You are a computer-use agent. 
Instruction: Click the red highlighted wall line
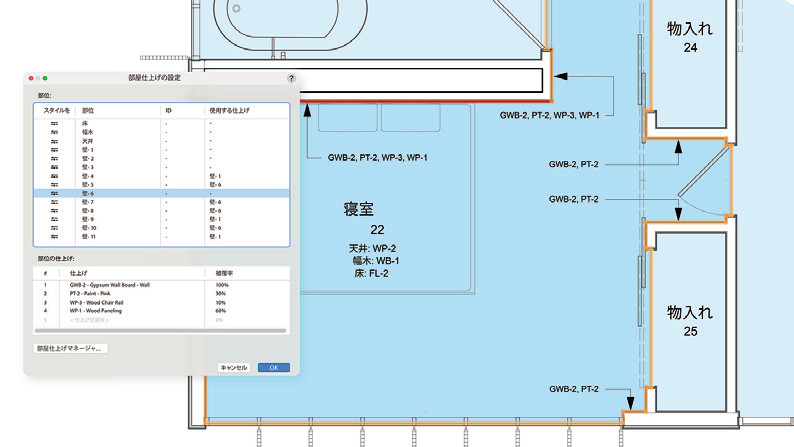[x=425, y=101]
